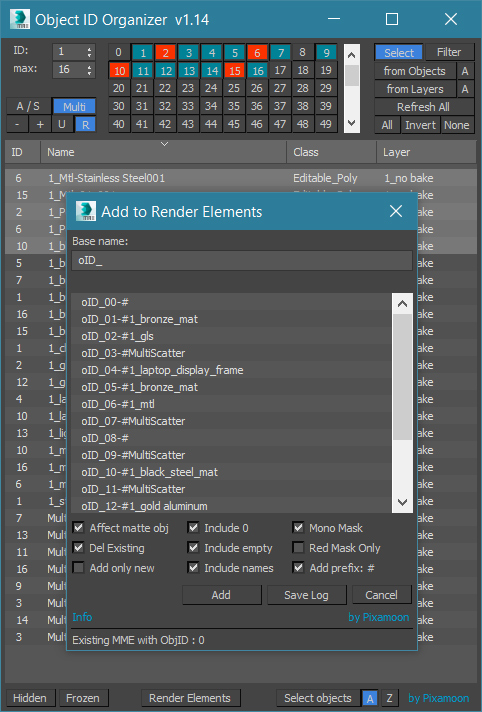Screen dimensions: 482x712
Task: Toggle the blue A sort button
Action: point(370,698)
